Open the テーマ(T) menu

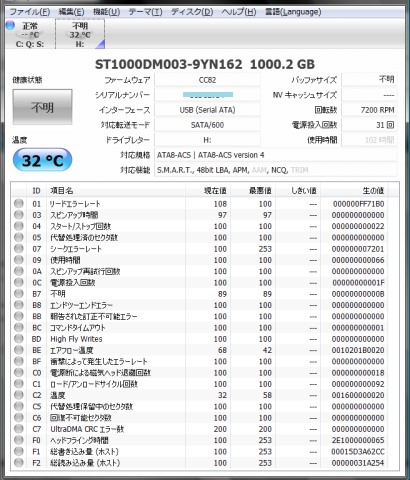click(x=146, y=12)
